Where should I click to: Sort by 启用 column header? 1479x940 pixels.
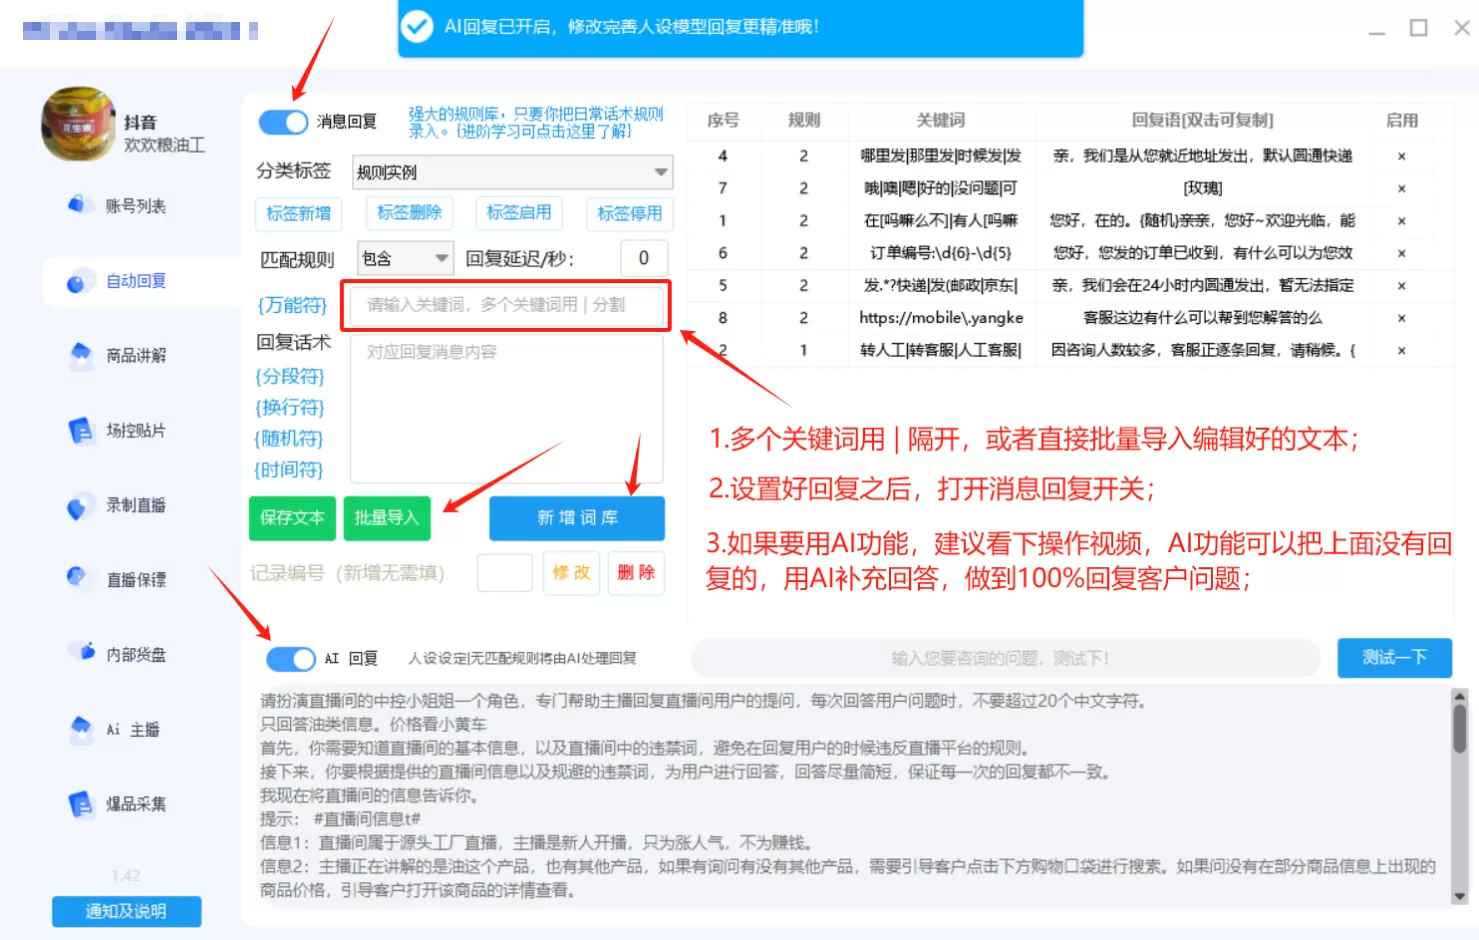(1401, 120)
